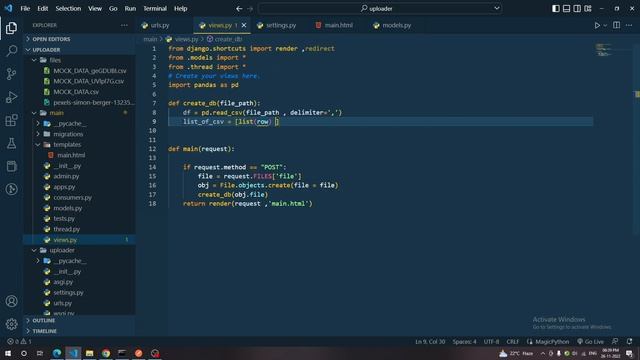Collapse the files folder

click(34, 60)
